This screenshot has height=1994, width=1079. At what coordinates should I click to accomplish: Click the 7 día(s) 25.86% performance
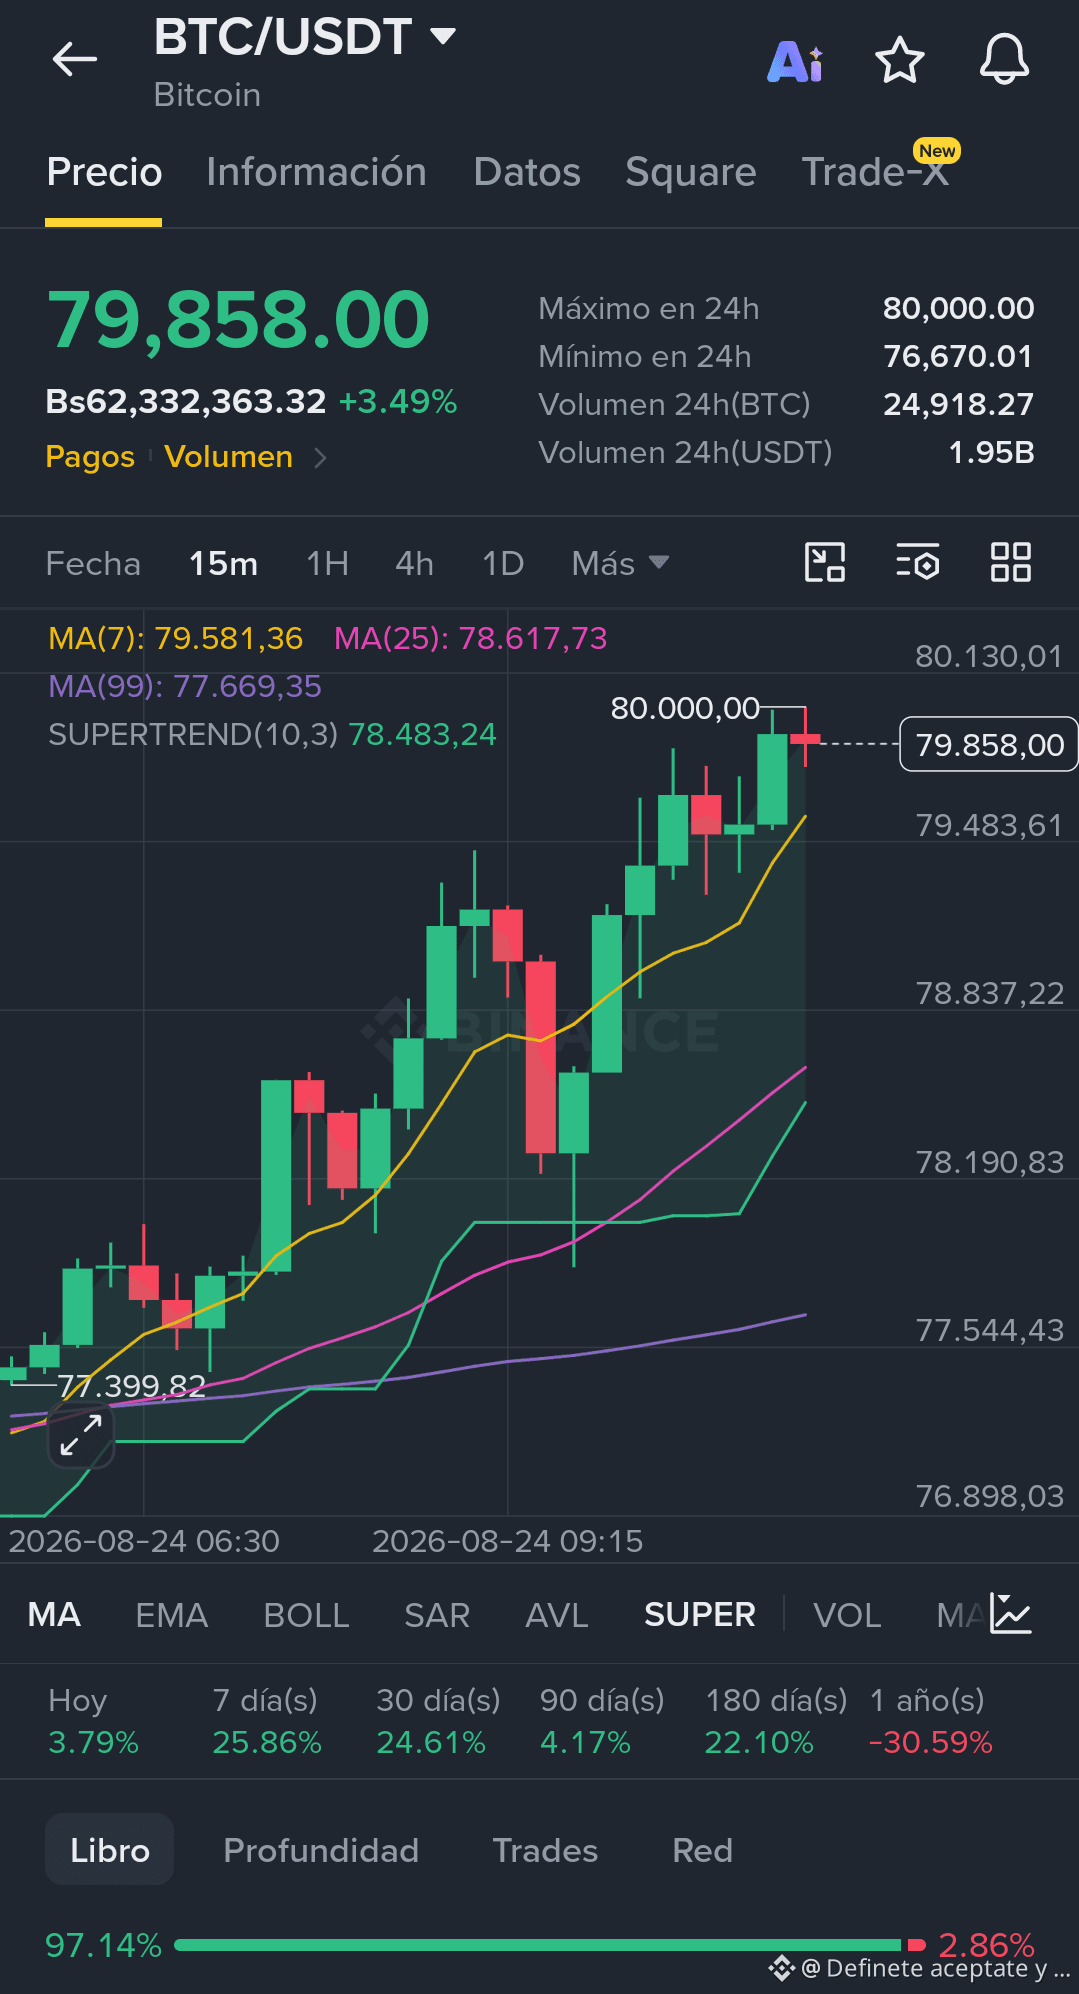pos(267,1721)
